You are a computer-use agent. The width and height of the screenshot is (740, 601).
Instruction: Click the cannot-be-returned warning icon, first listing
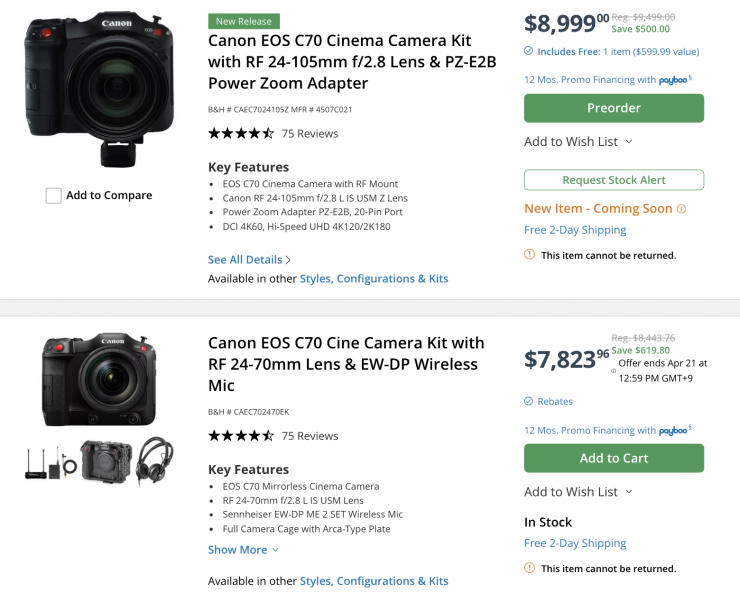click(529, 255)
